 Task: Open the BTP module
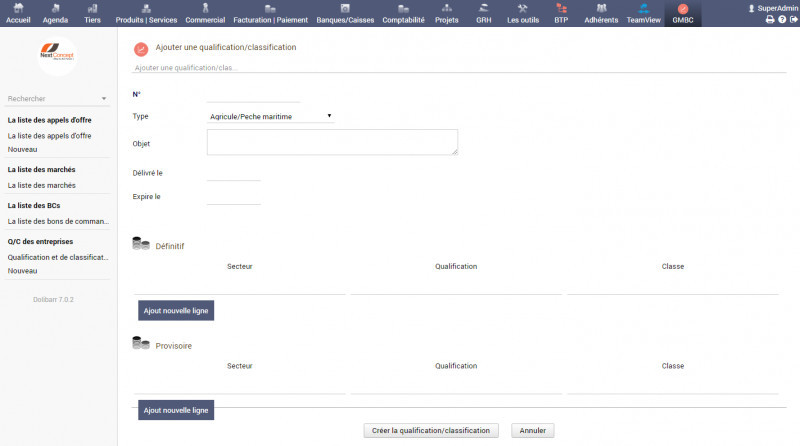click(561, 14)
